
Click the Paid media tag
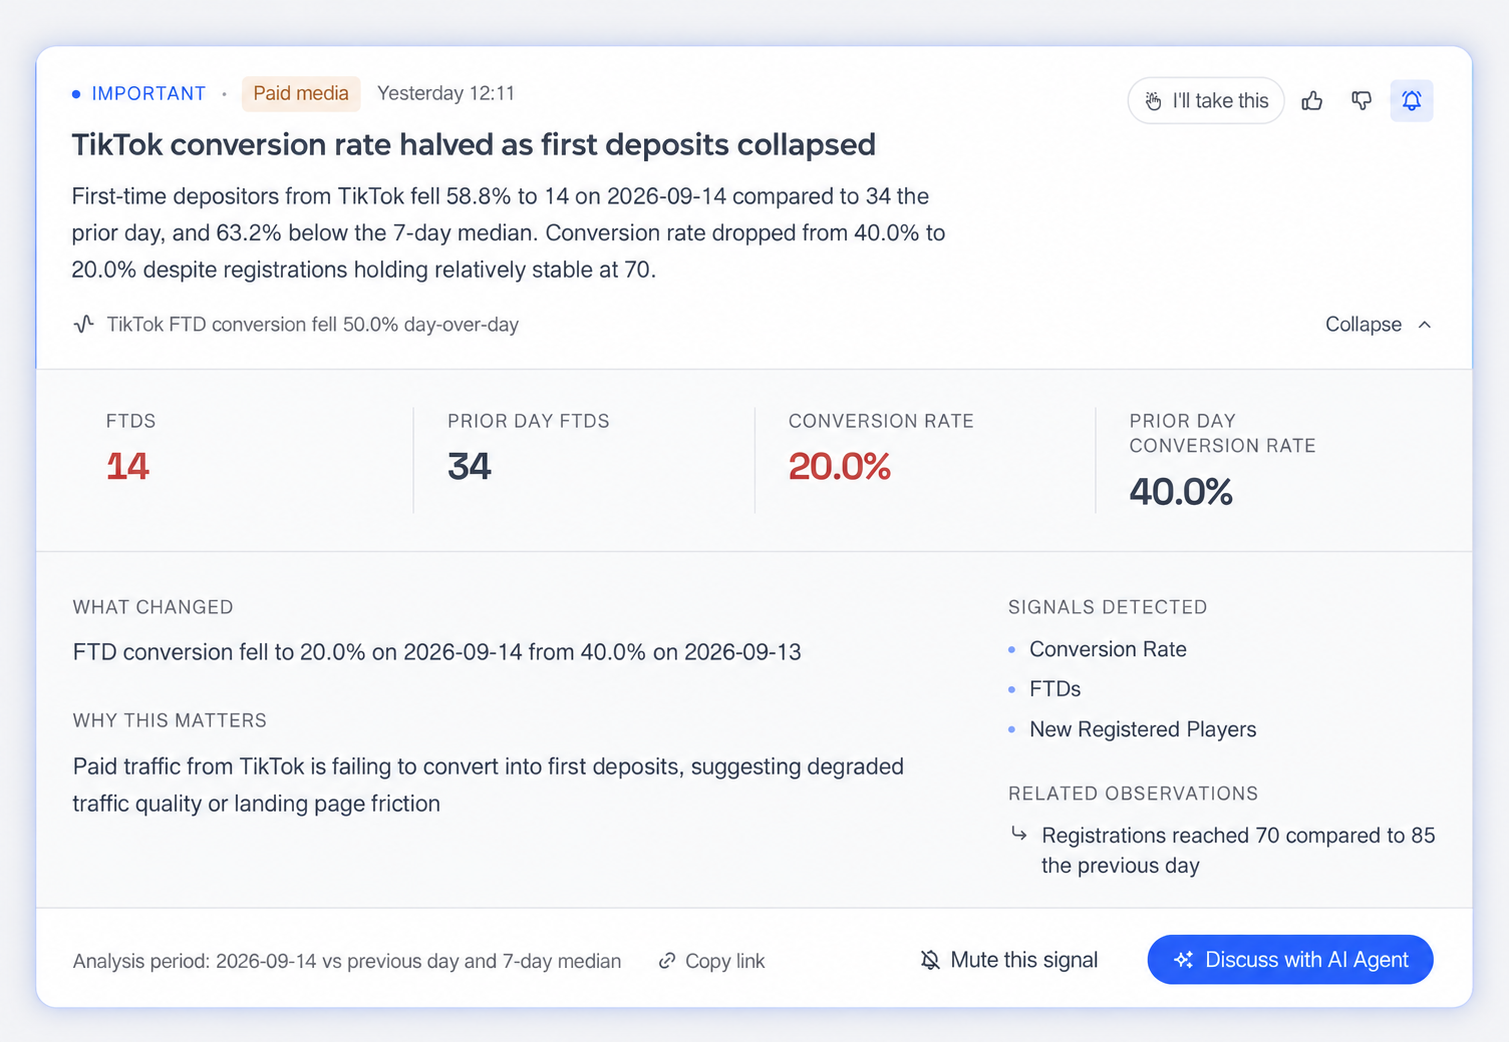tap(301, 93)
